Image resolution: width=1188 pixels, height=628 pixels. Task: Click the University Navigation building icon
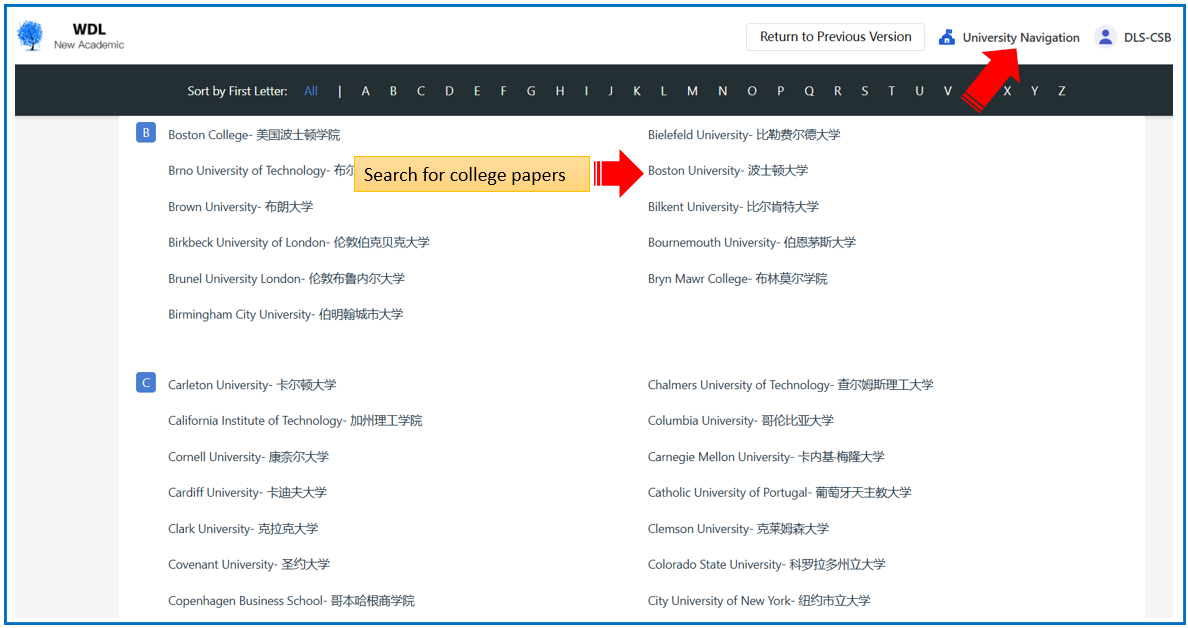[946, 37]
